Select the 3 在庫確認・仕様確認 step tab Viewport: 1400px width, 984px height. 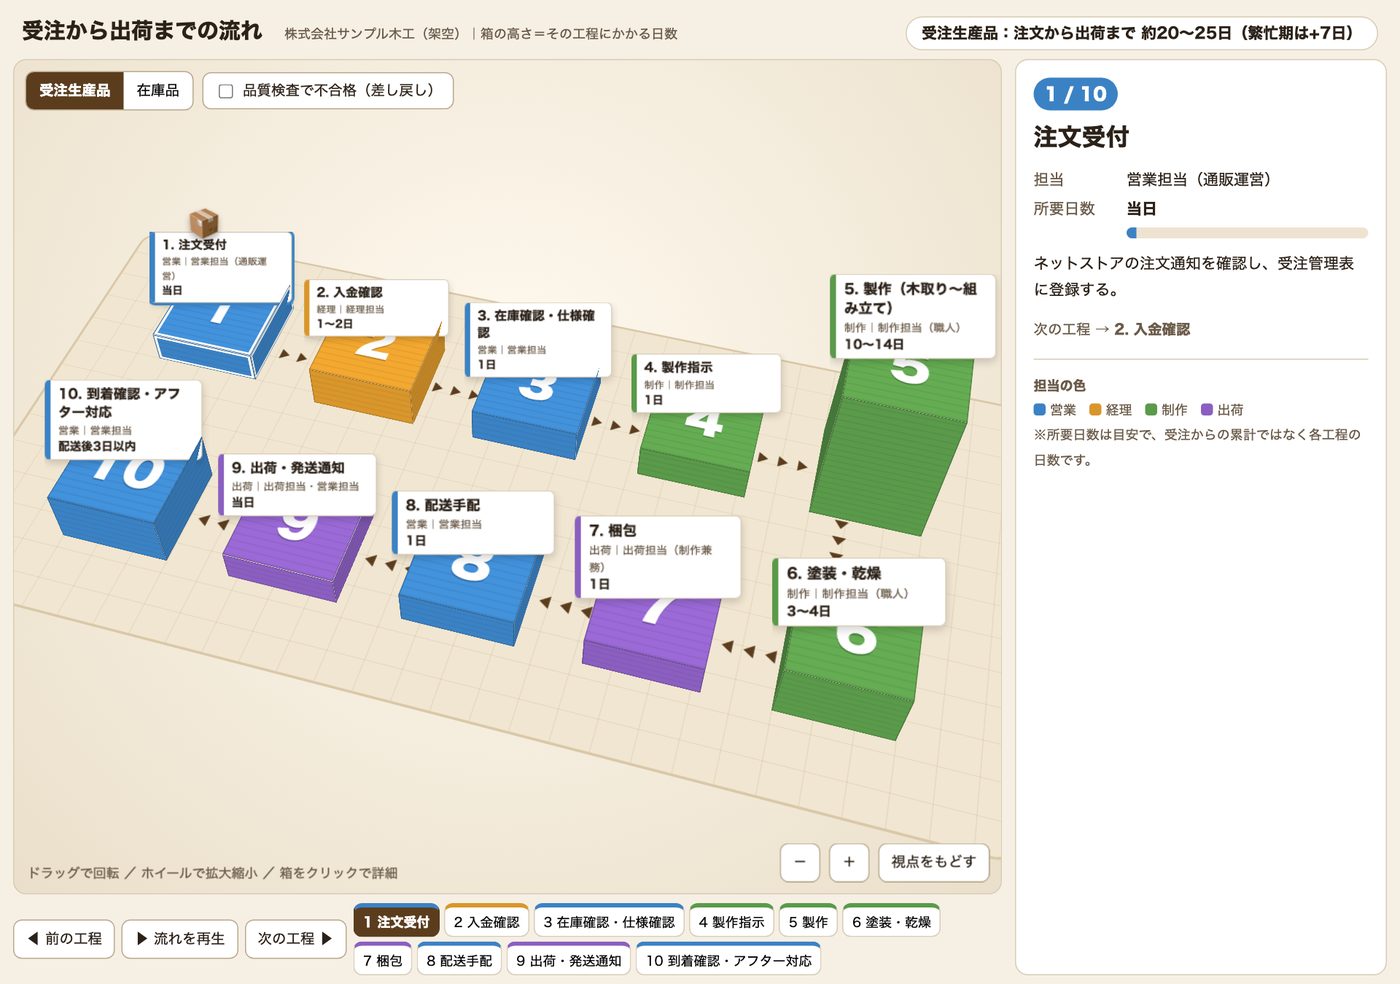point(609,921)
